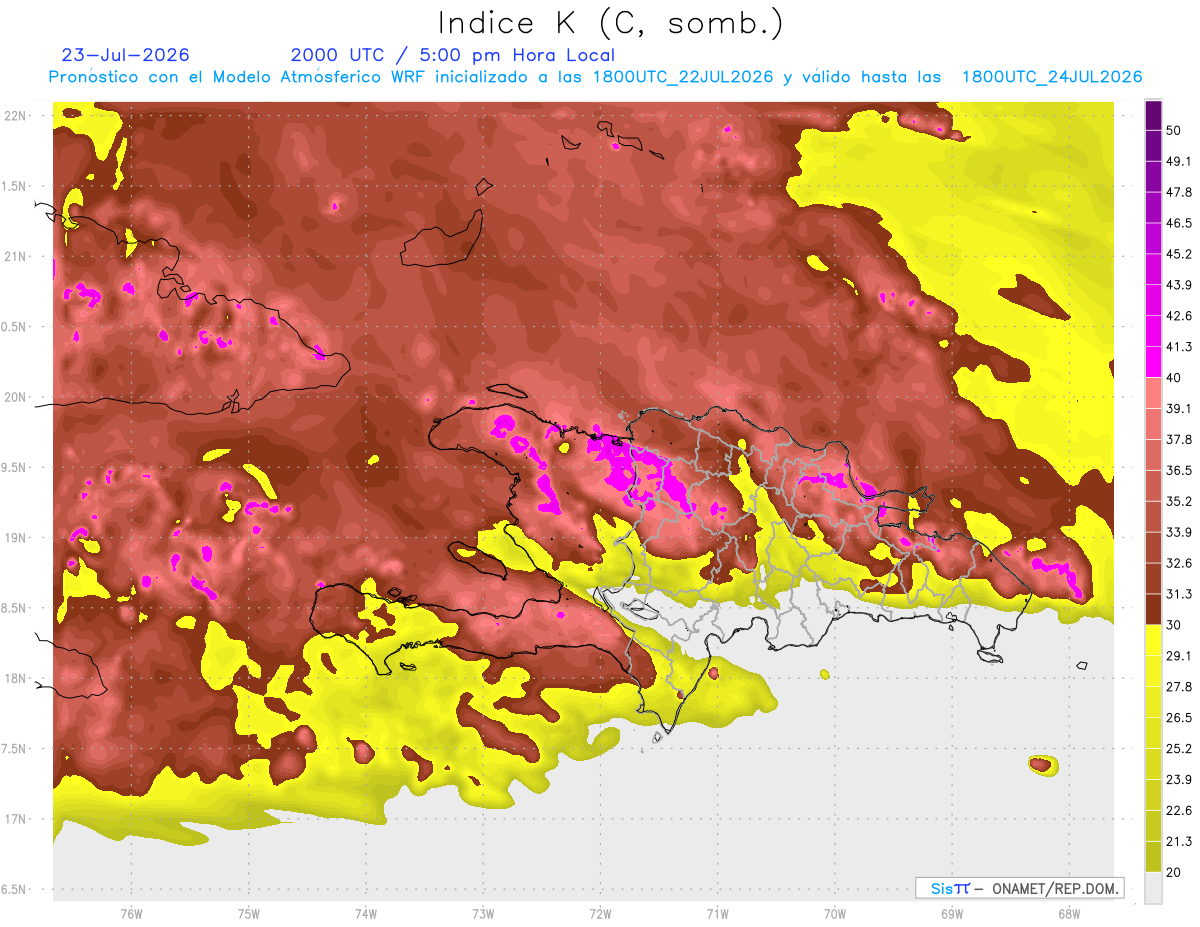Click the magenta swatch between 40 and 41.3
The height and width of the screenshot is (927, 1200).
click(x=1154, y=362)
